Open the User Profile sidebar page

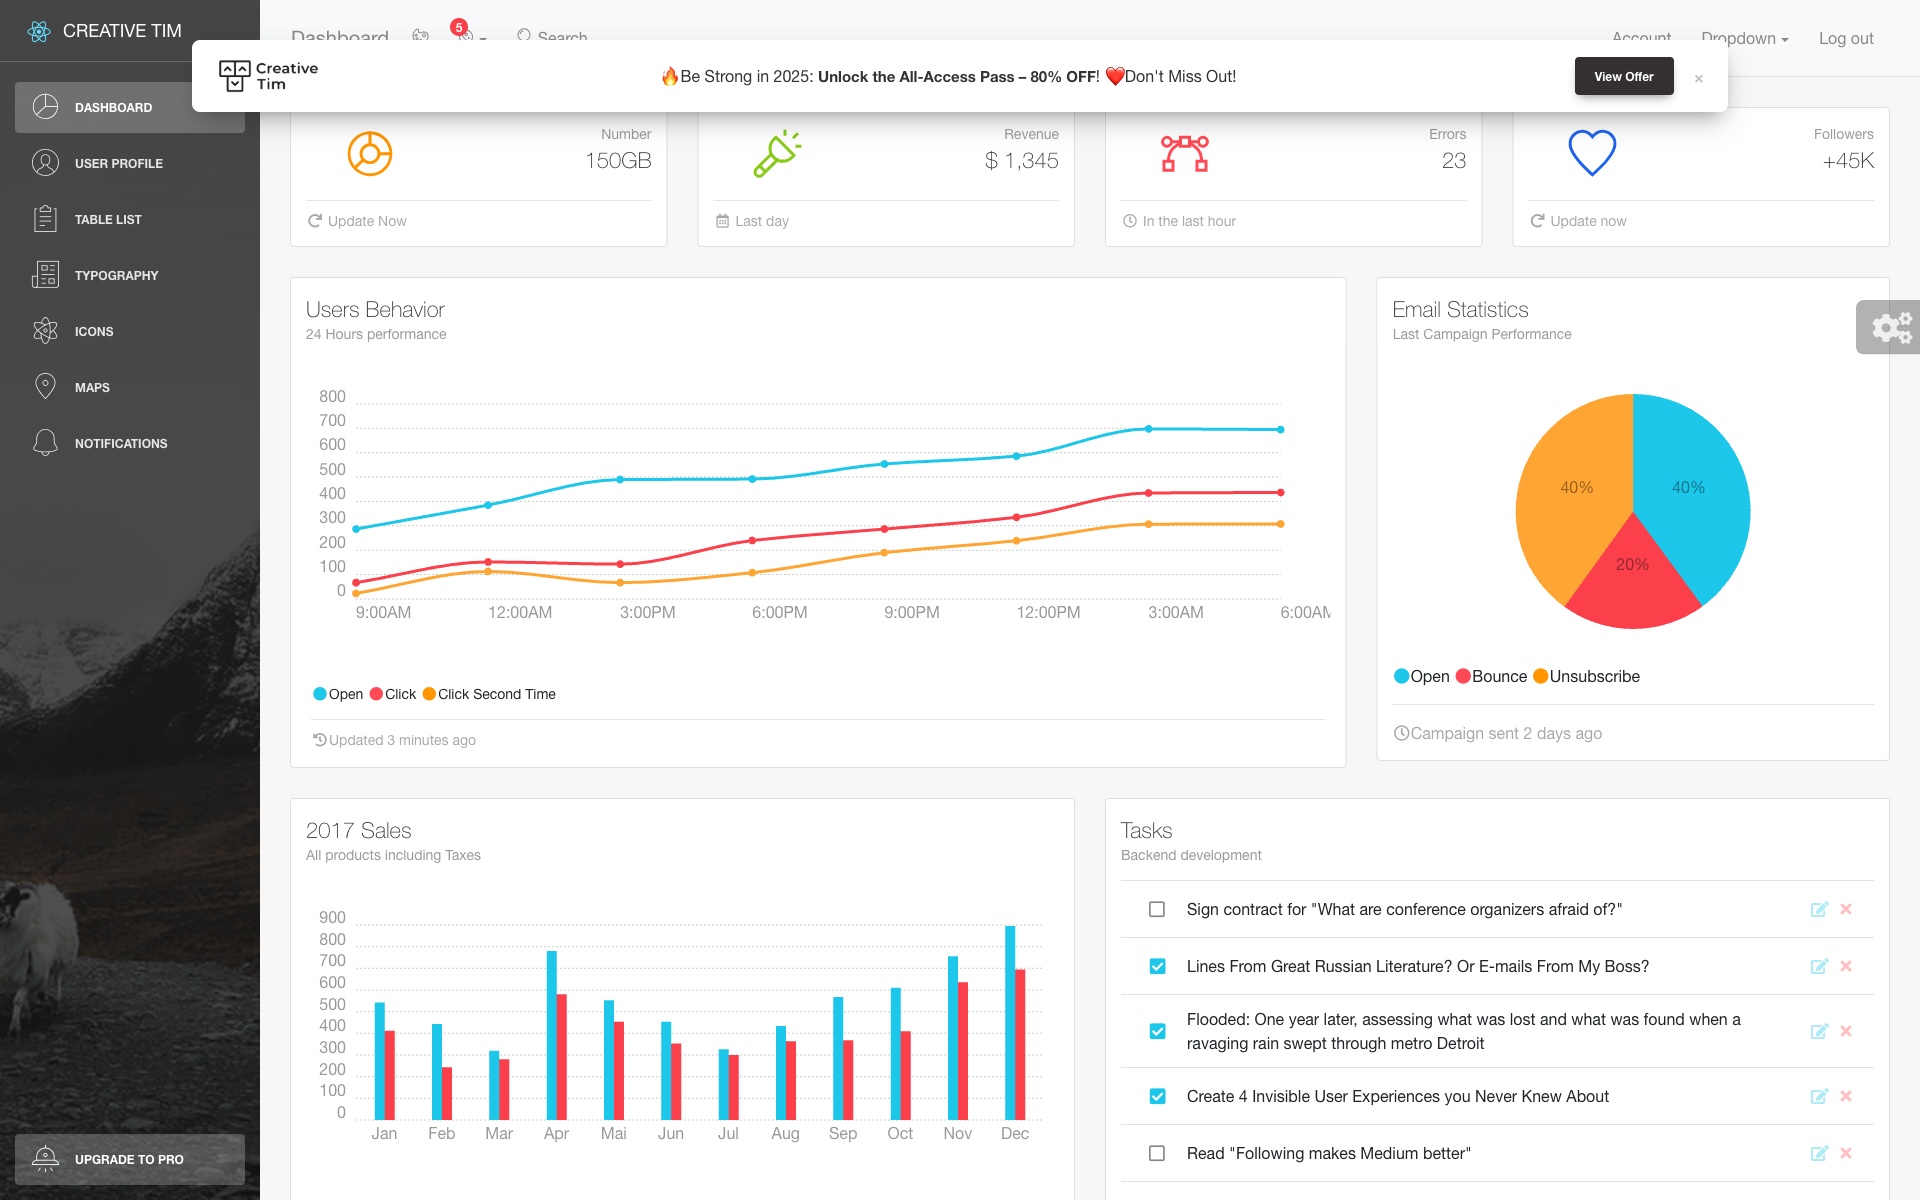tap(118, 163)
